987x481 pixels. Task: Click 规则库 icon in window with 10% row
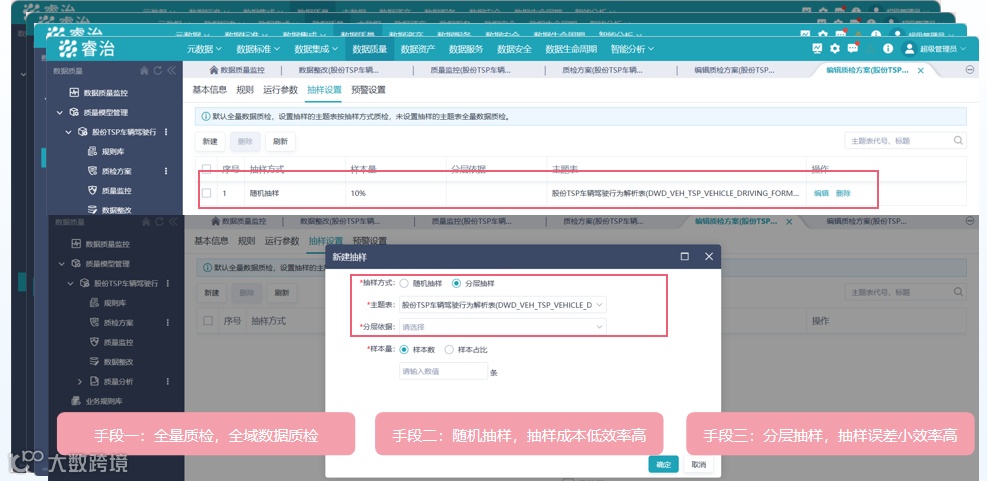(x=92, y=151)
